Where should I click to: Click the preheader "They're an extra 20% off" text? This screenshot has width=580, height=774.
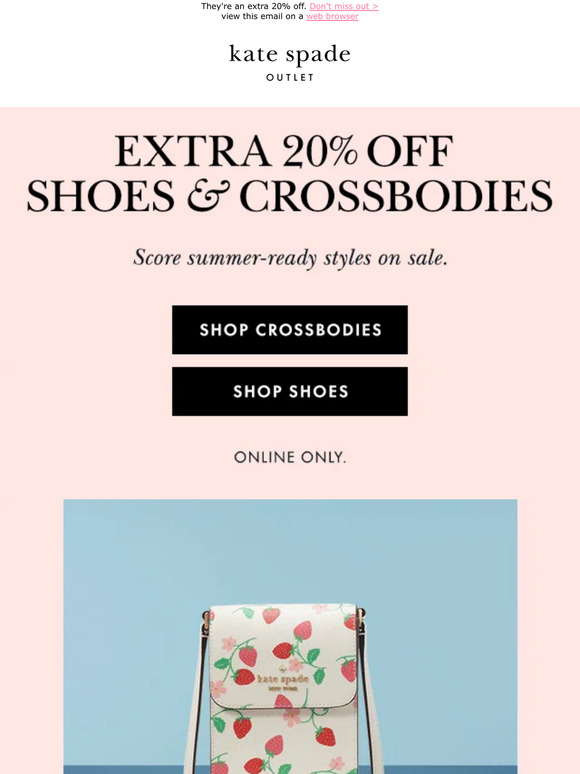(x=254, y=6)
